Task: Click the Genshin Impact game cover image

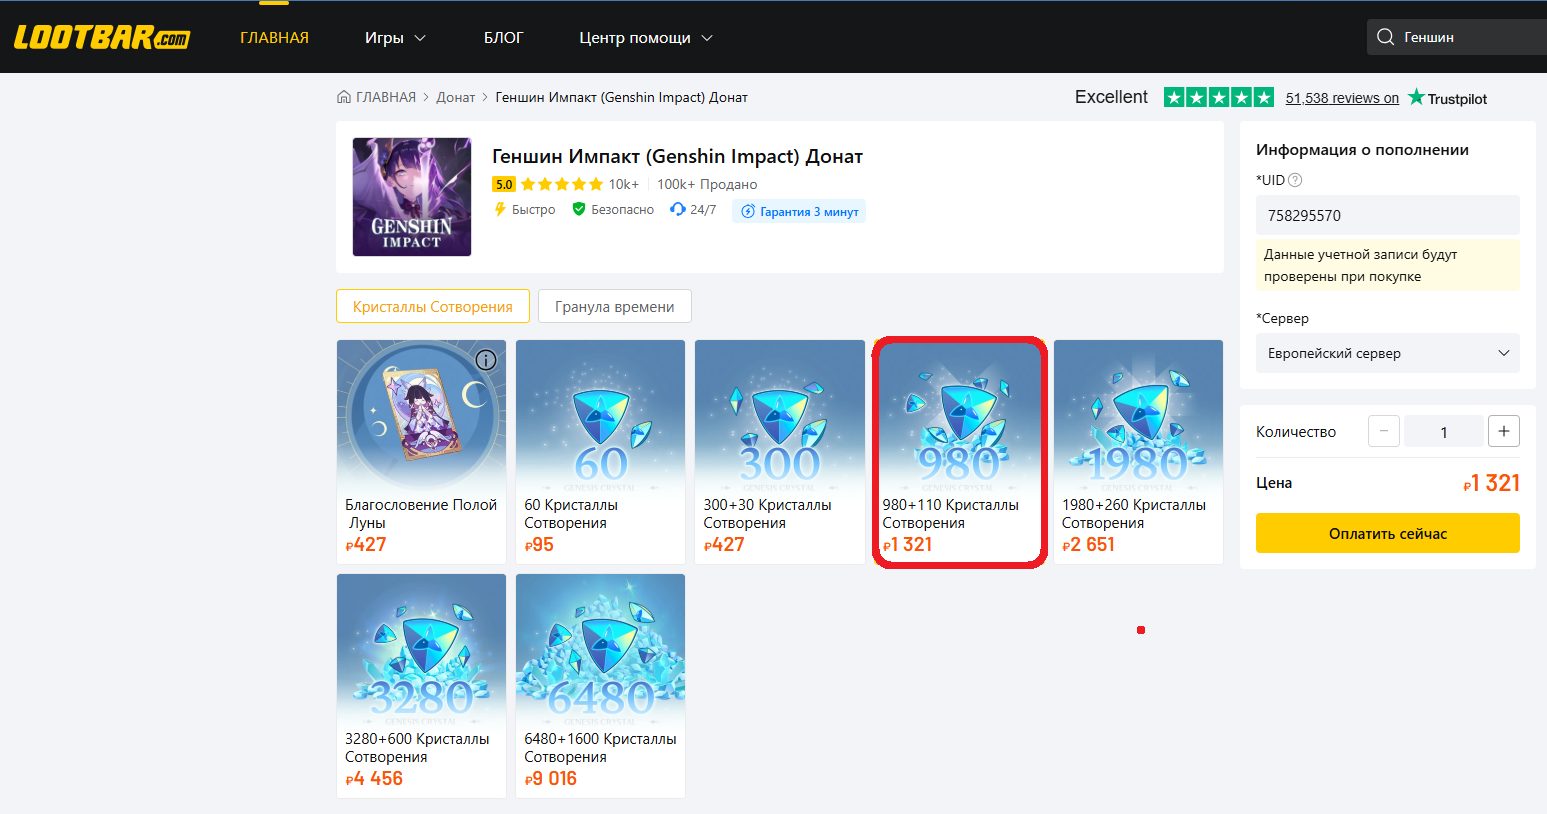Action: point(412,197)
